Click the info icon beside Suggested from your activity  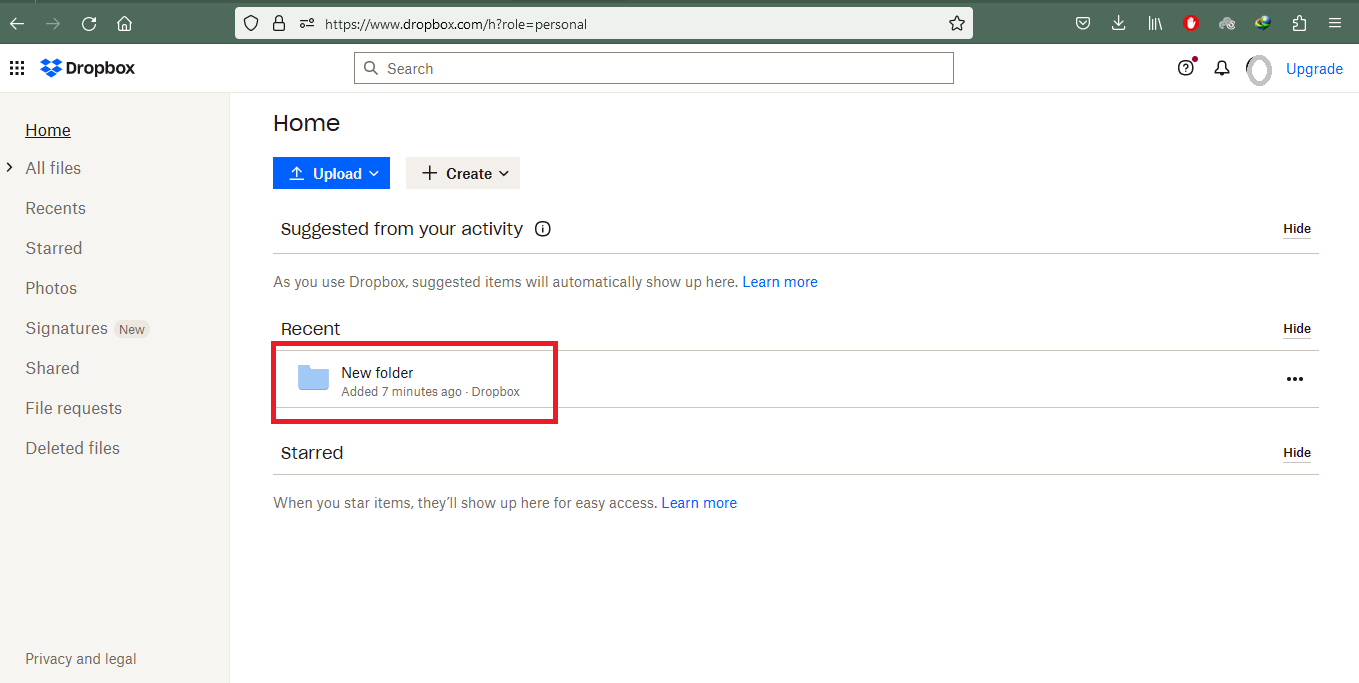pos(543,229)
